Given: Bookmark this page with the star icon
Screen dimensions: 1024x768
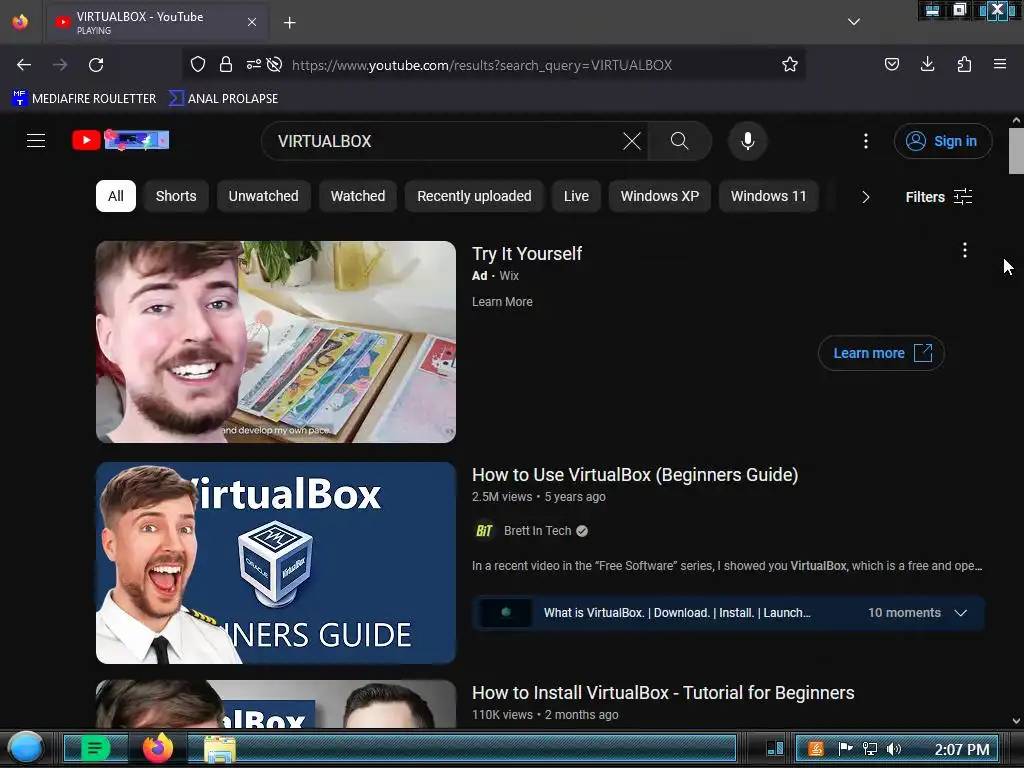Looking at the screenshot, I should (x=790, y=64).
